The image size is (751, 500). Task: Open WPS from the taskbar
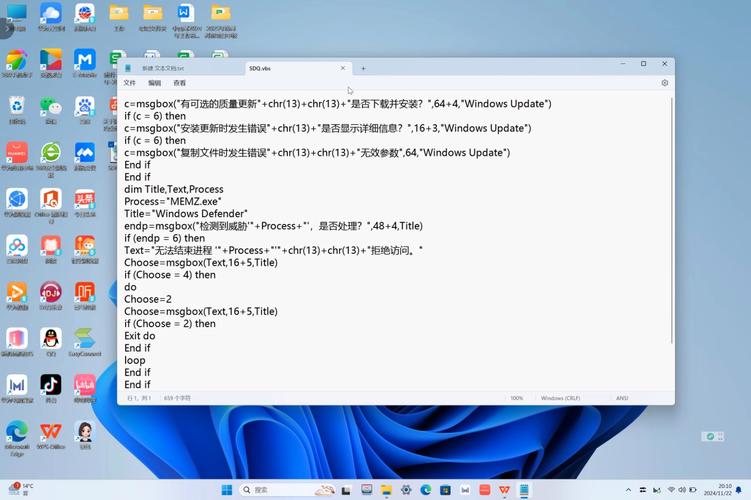click(504, 489)
